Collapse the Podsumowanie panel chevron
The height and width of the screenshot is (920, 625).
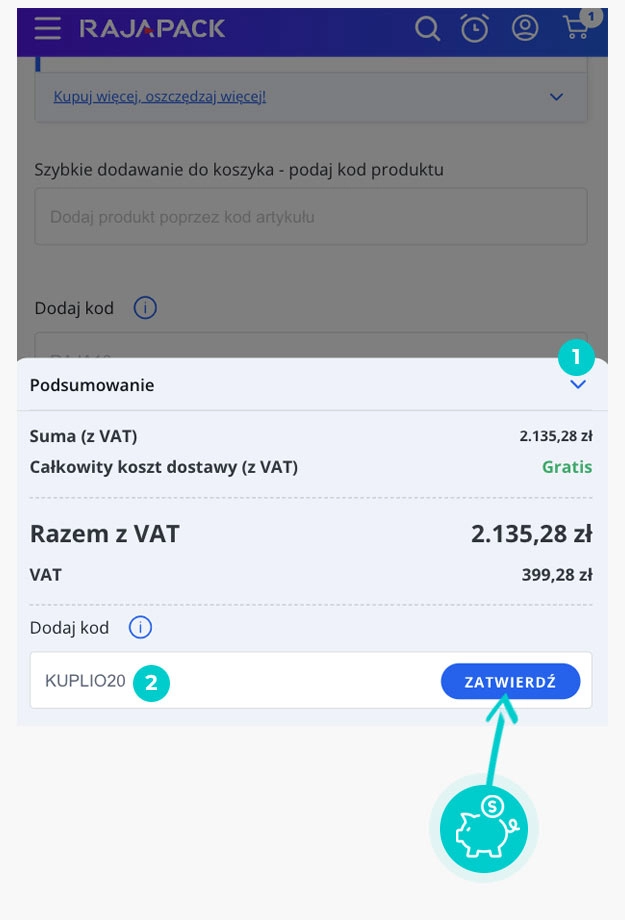[x=578, y=385]
